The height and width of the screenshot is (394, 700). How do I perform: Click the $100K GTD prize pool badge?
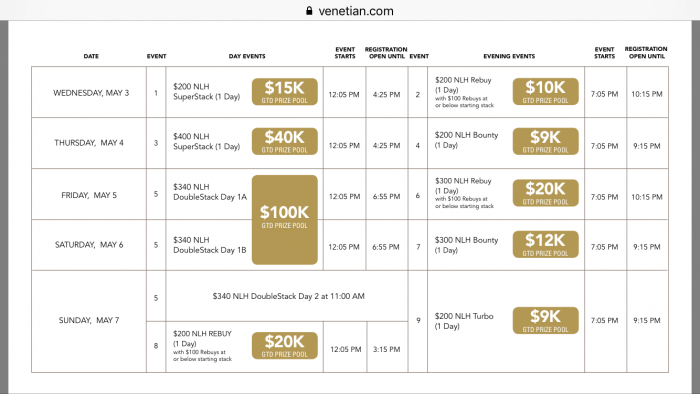(285, 220)
